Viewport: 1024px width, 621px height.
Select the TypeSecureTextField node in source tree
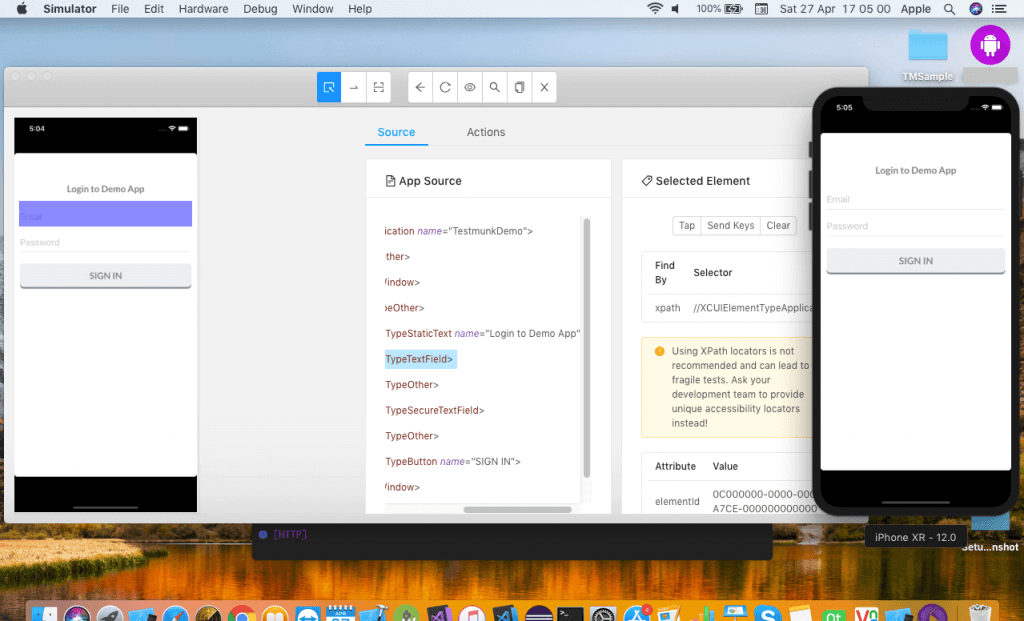pyautogui.click(x=434, y=410)
